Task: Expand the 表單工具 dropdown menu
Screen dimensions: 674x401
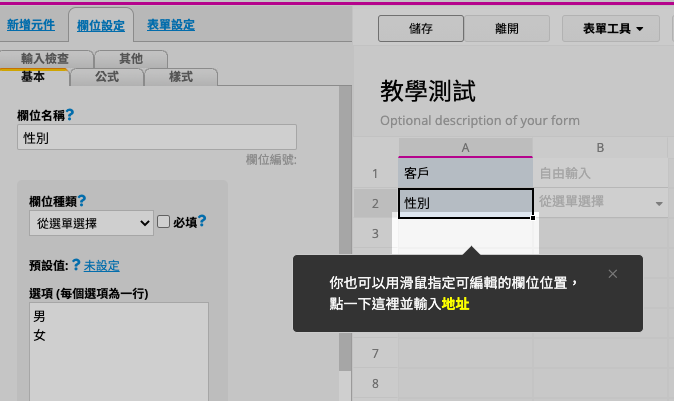Action: click(611, 29)
